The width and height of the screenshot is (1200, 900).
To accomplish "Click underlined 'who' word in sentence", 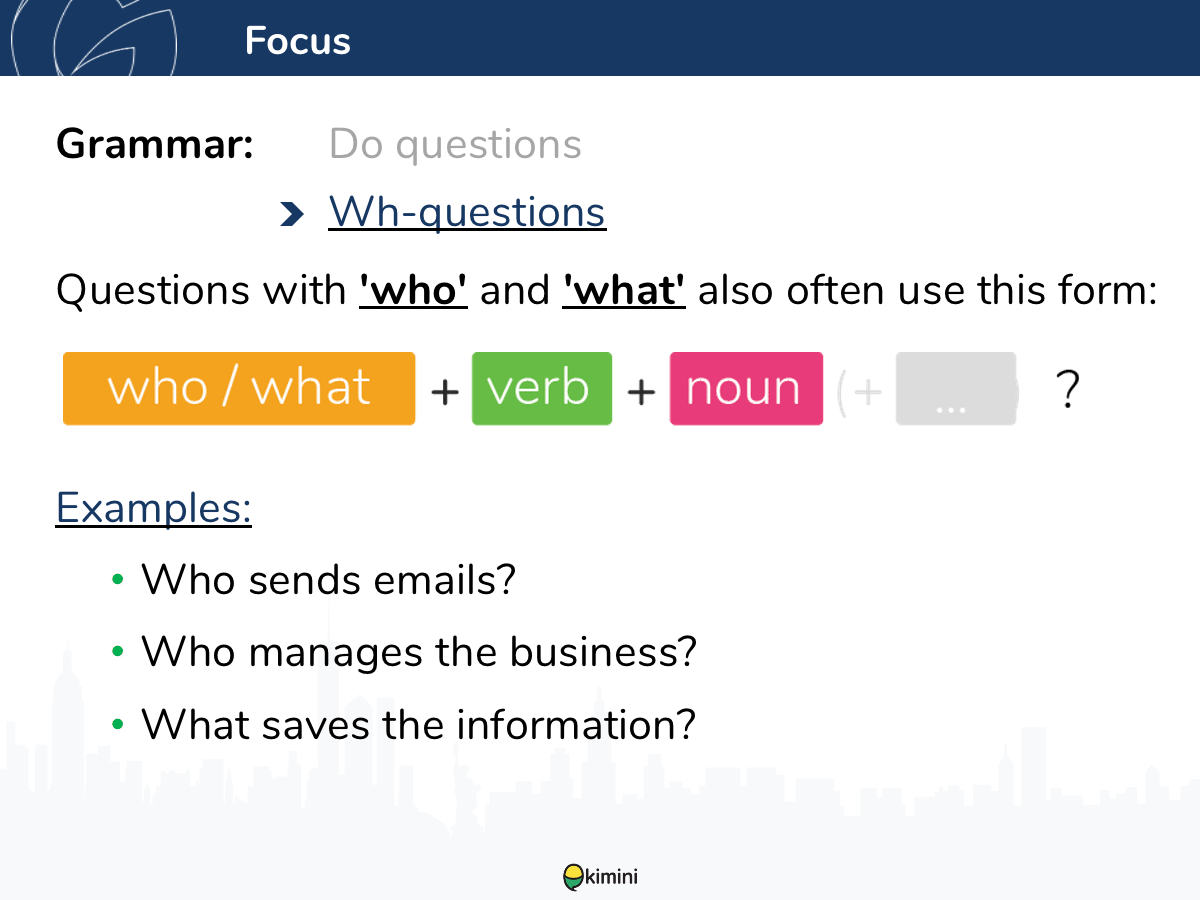I will 413,291.
